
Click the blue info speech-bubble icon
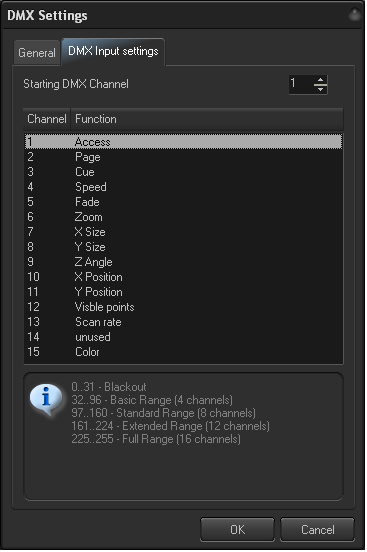pos(46,399)
